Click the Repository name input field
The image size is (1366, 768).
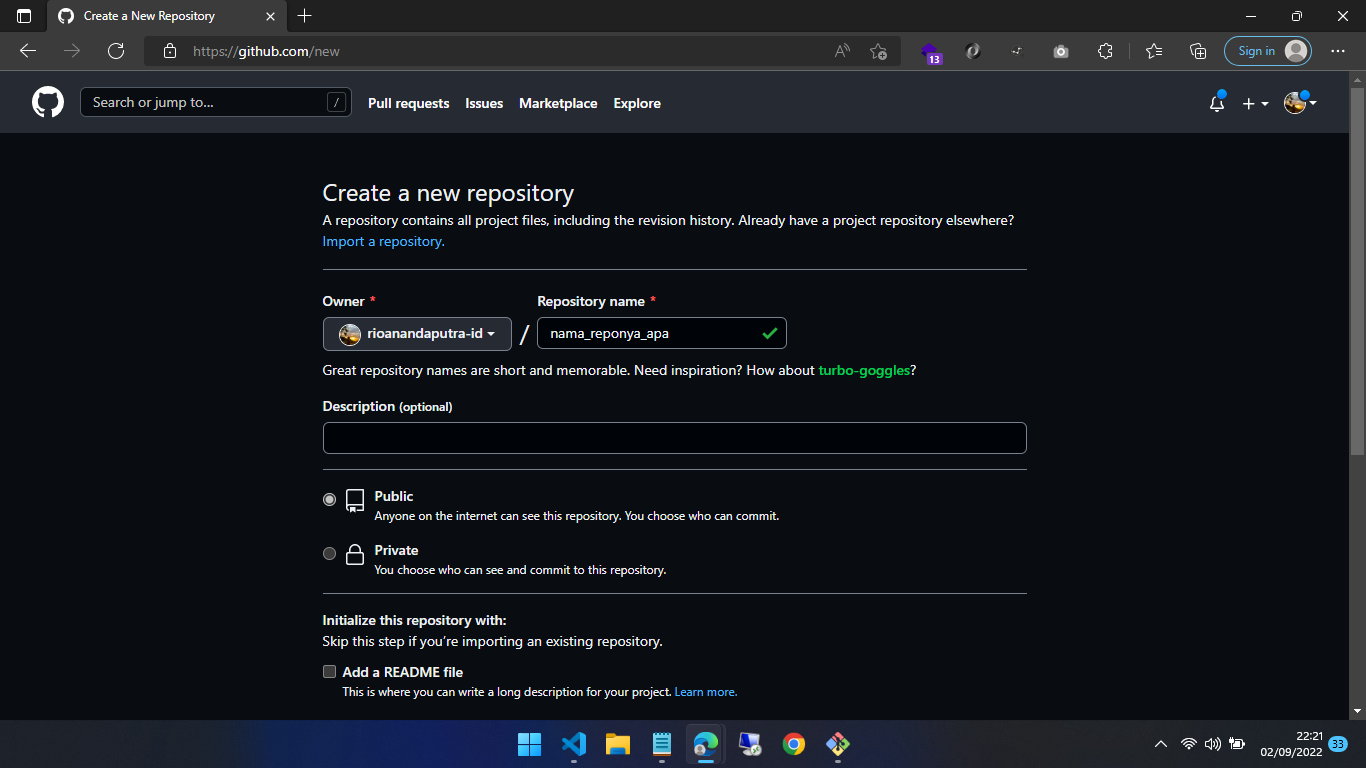(662, 333)
